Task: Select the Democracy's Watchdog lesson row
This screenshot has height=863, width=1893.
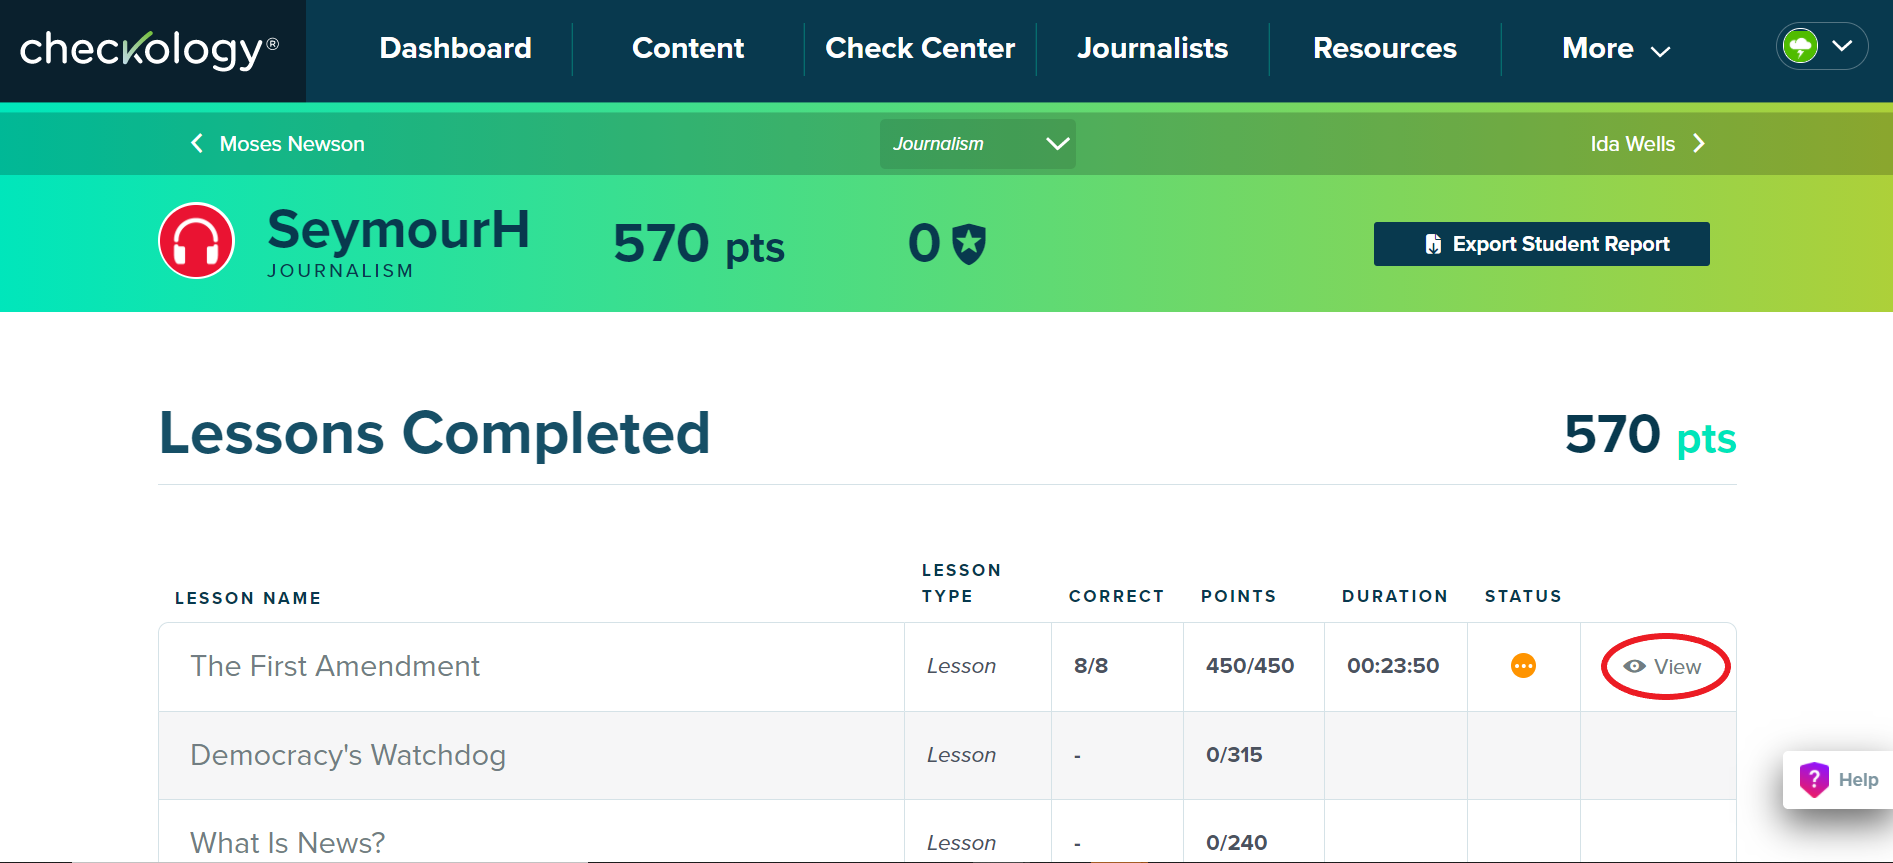Action: point(348,755)
